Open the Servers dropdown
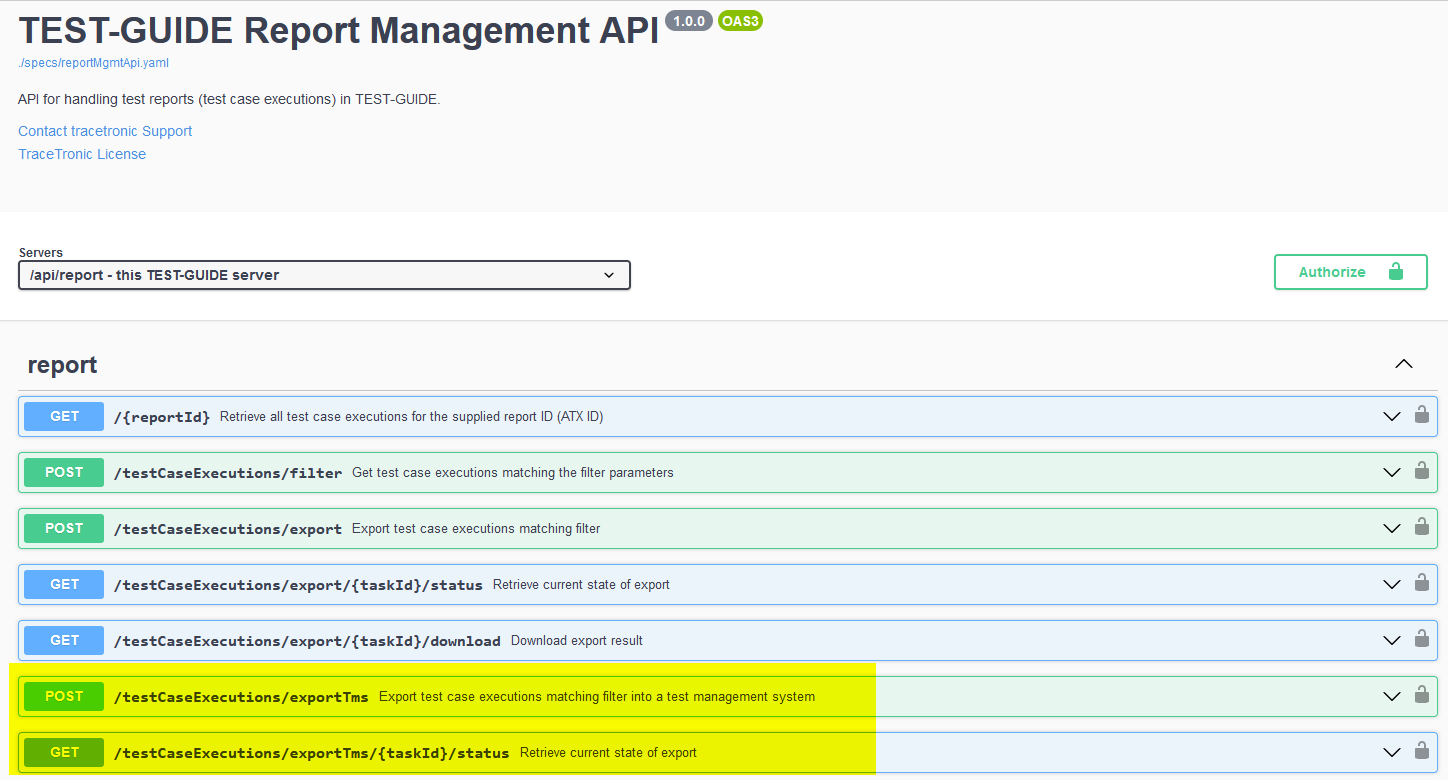This screenshot has height=780, width=1448. coord(324,275)
